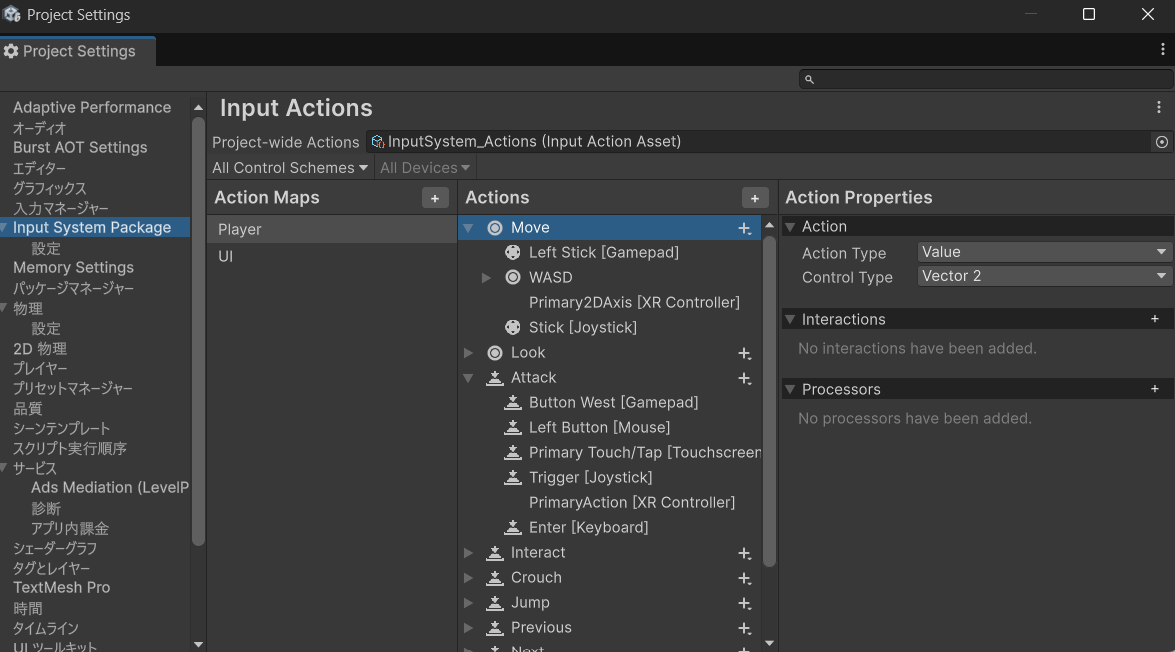Open the object picker for Project-wide Actions
The image size is (1175, 652).
coord(1159,142)
